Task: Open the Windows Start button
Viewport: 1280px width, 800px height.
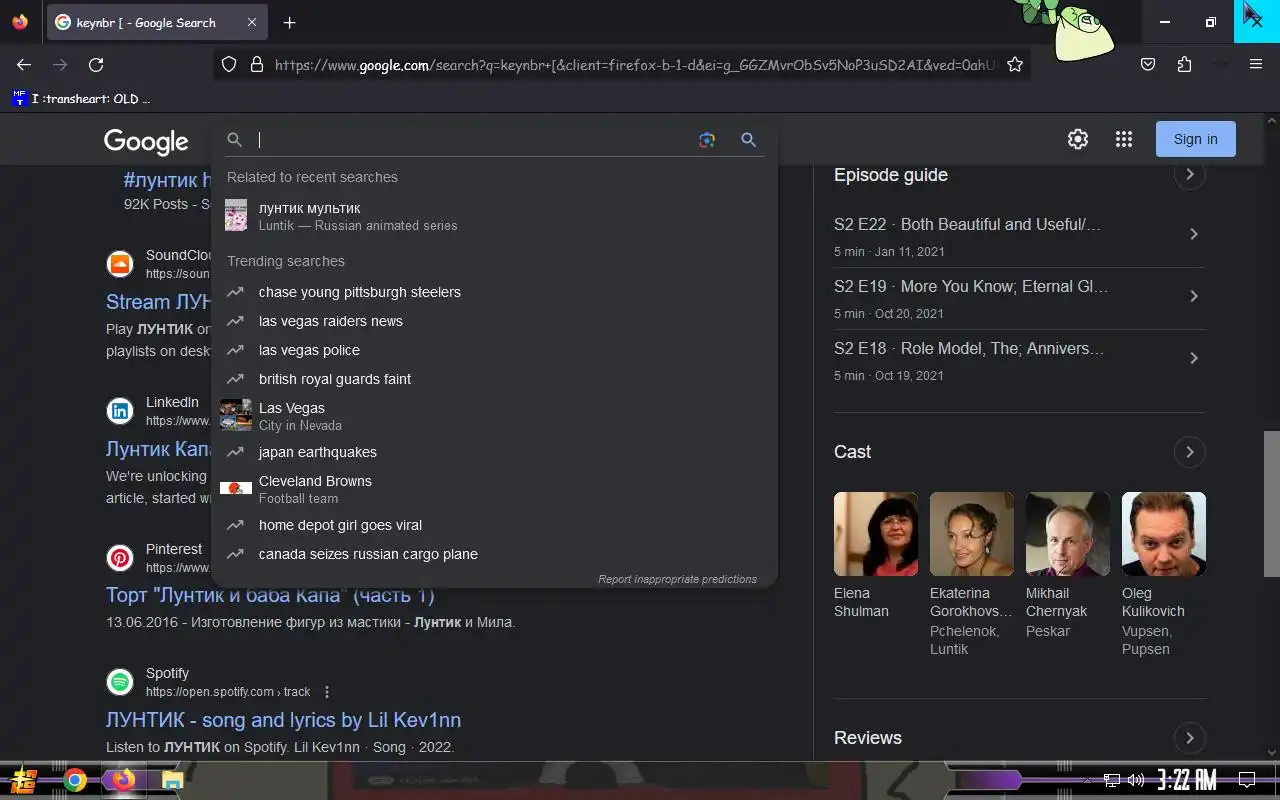Action: (24, 780)
